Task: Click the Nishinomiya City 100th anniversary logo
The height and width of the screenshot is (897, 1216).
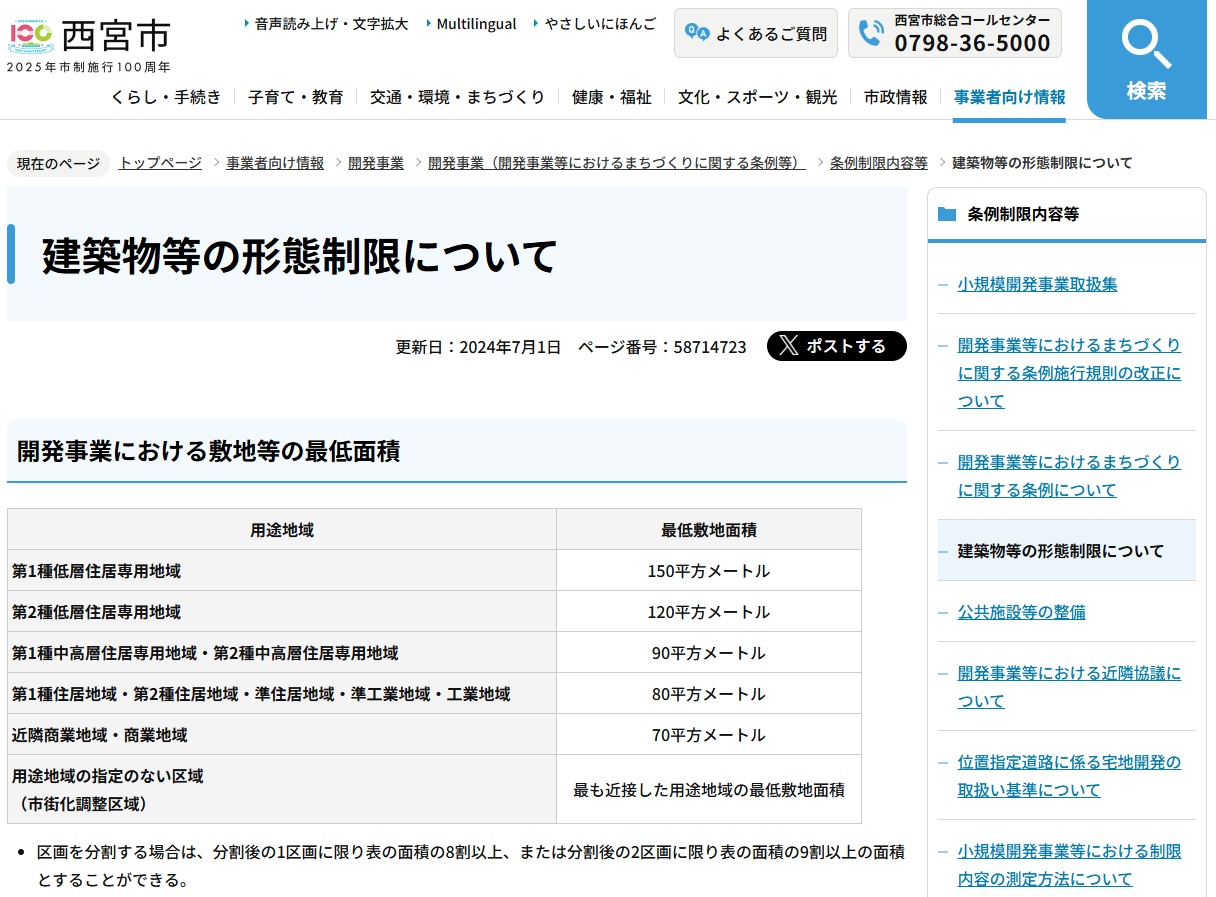Action: 30,36
